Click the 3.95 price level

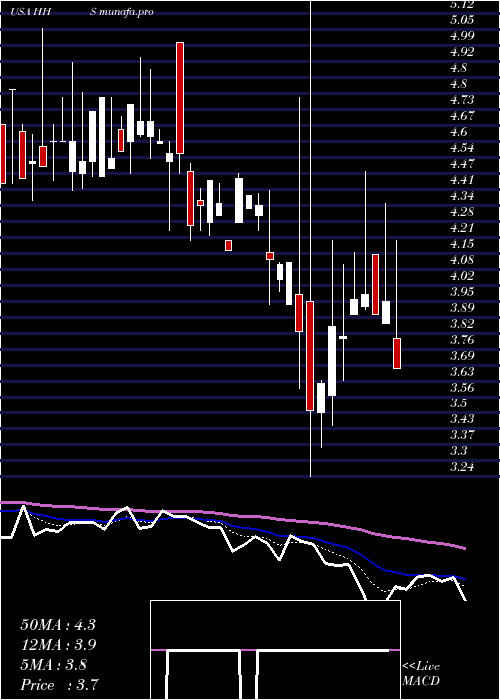tap(462, 292)
